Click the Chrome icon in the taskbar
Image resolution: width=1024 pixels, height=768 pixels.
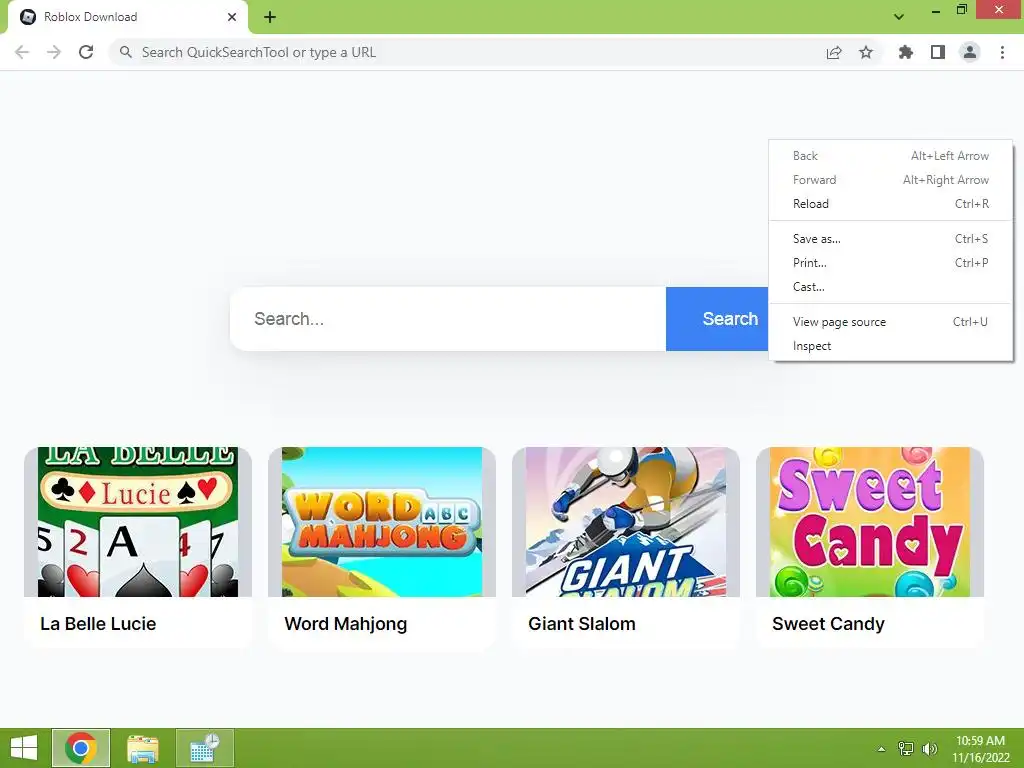click(81, 748)
